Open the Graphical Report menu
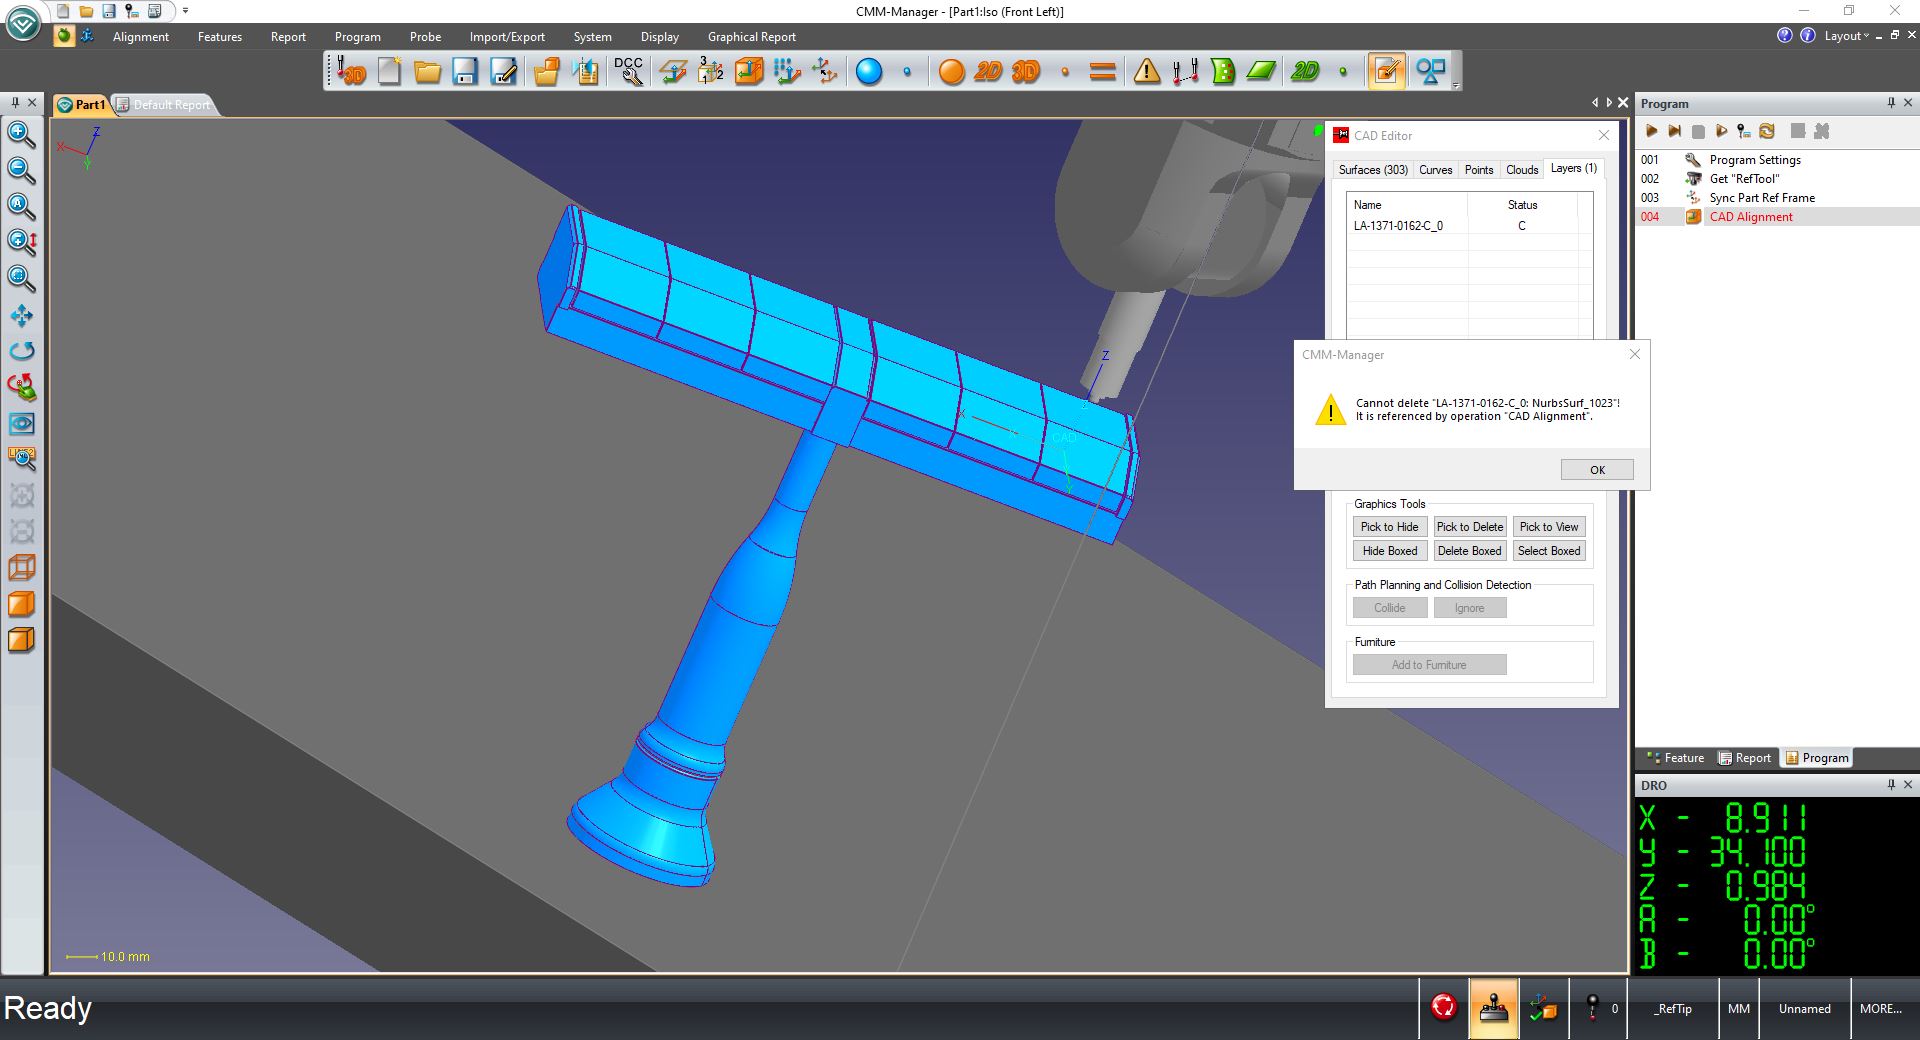1920x1040 pixels. pos(752,37)
